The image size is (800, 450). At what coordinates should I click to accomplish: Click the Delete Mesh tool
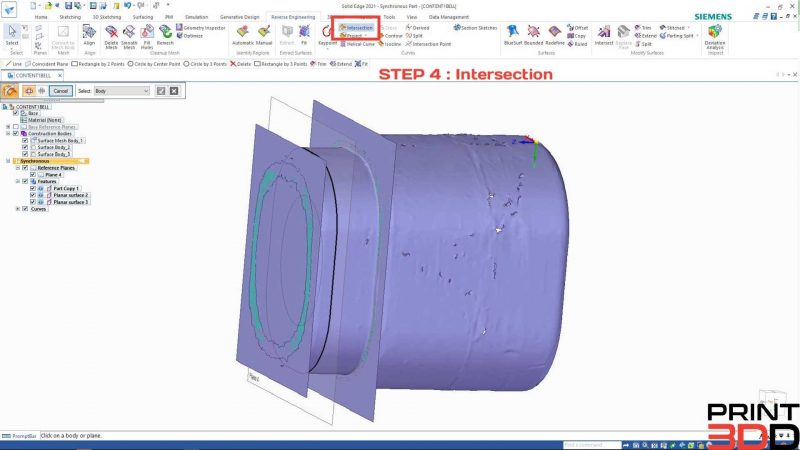point(111,36)
